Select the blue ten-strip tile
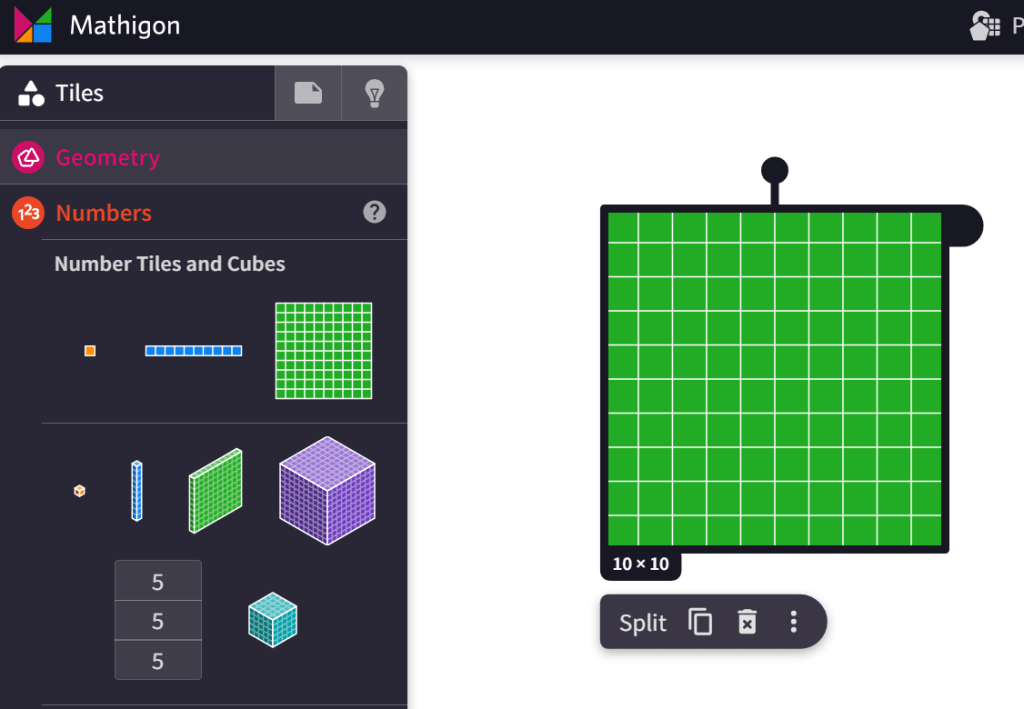The height and width of the screenshot is (709, 1024). [x=193, y=351]
